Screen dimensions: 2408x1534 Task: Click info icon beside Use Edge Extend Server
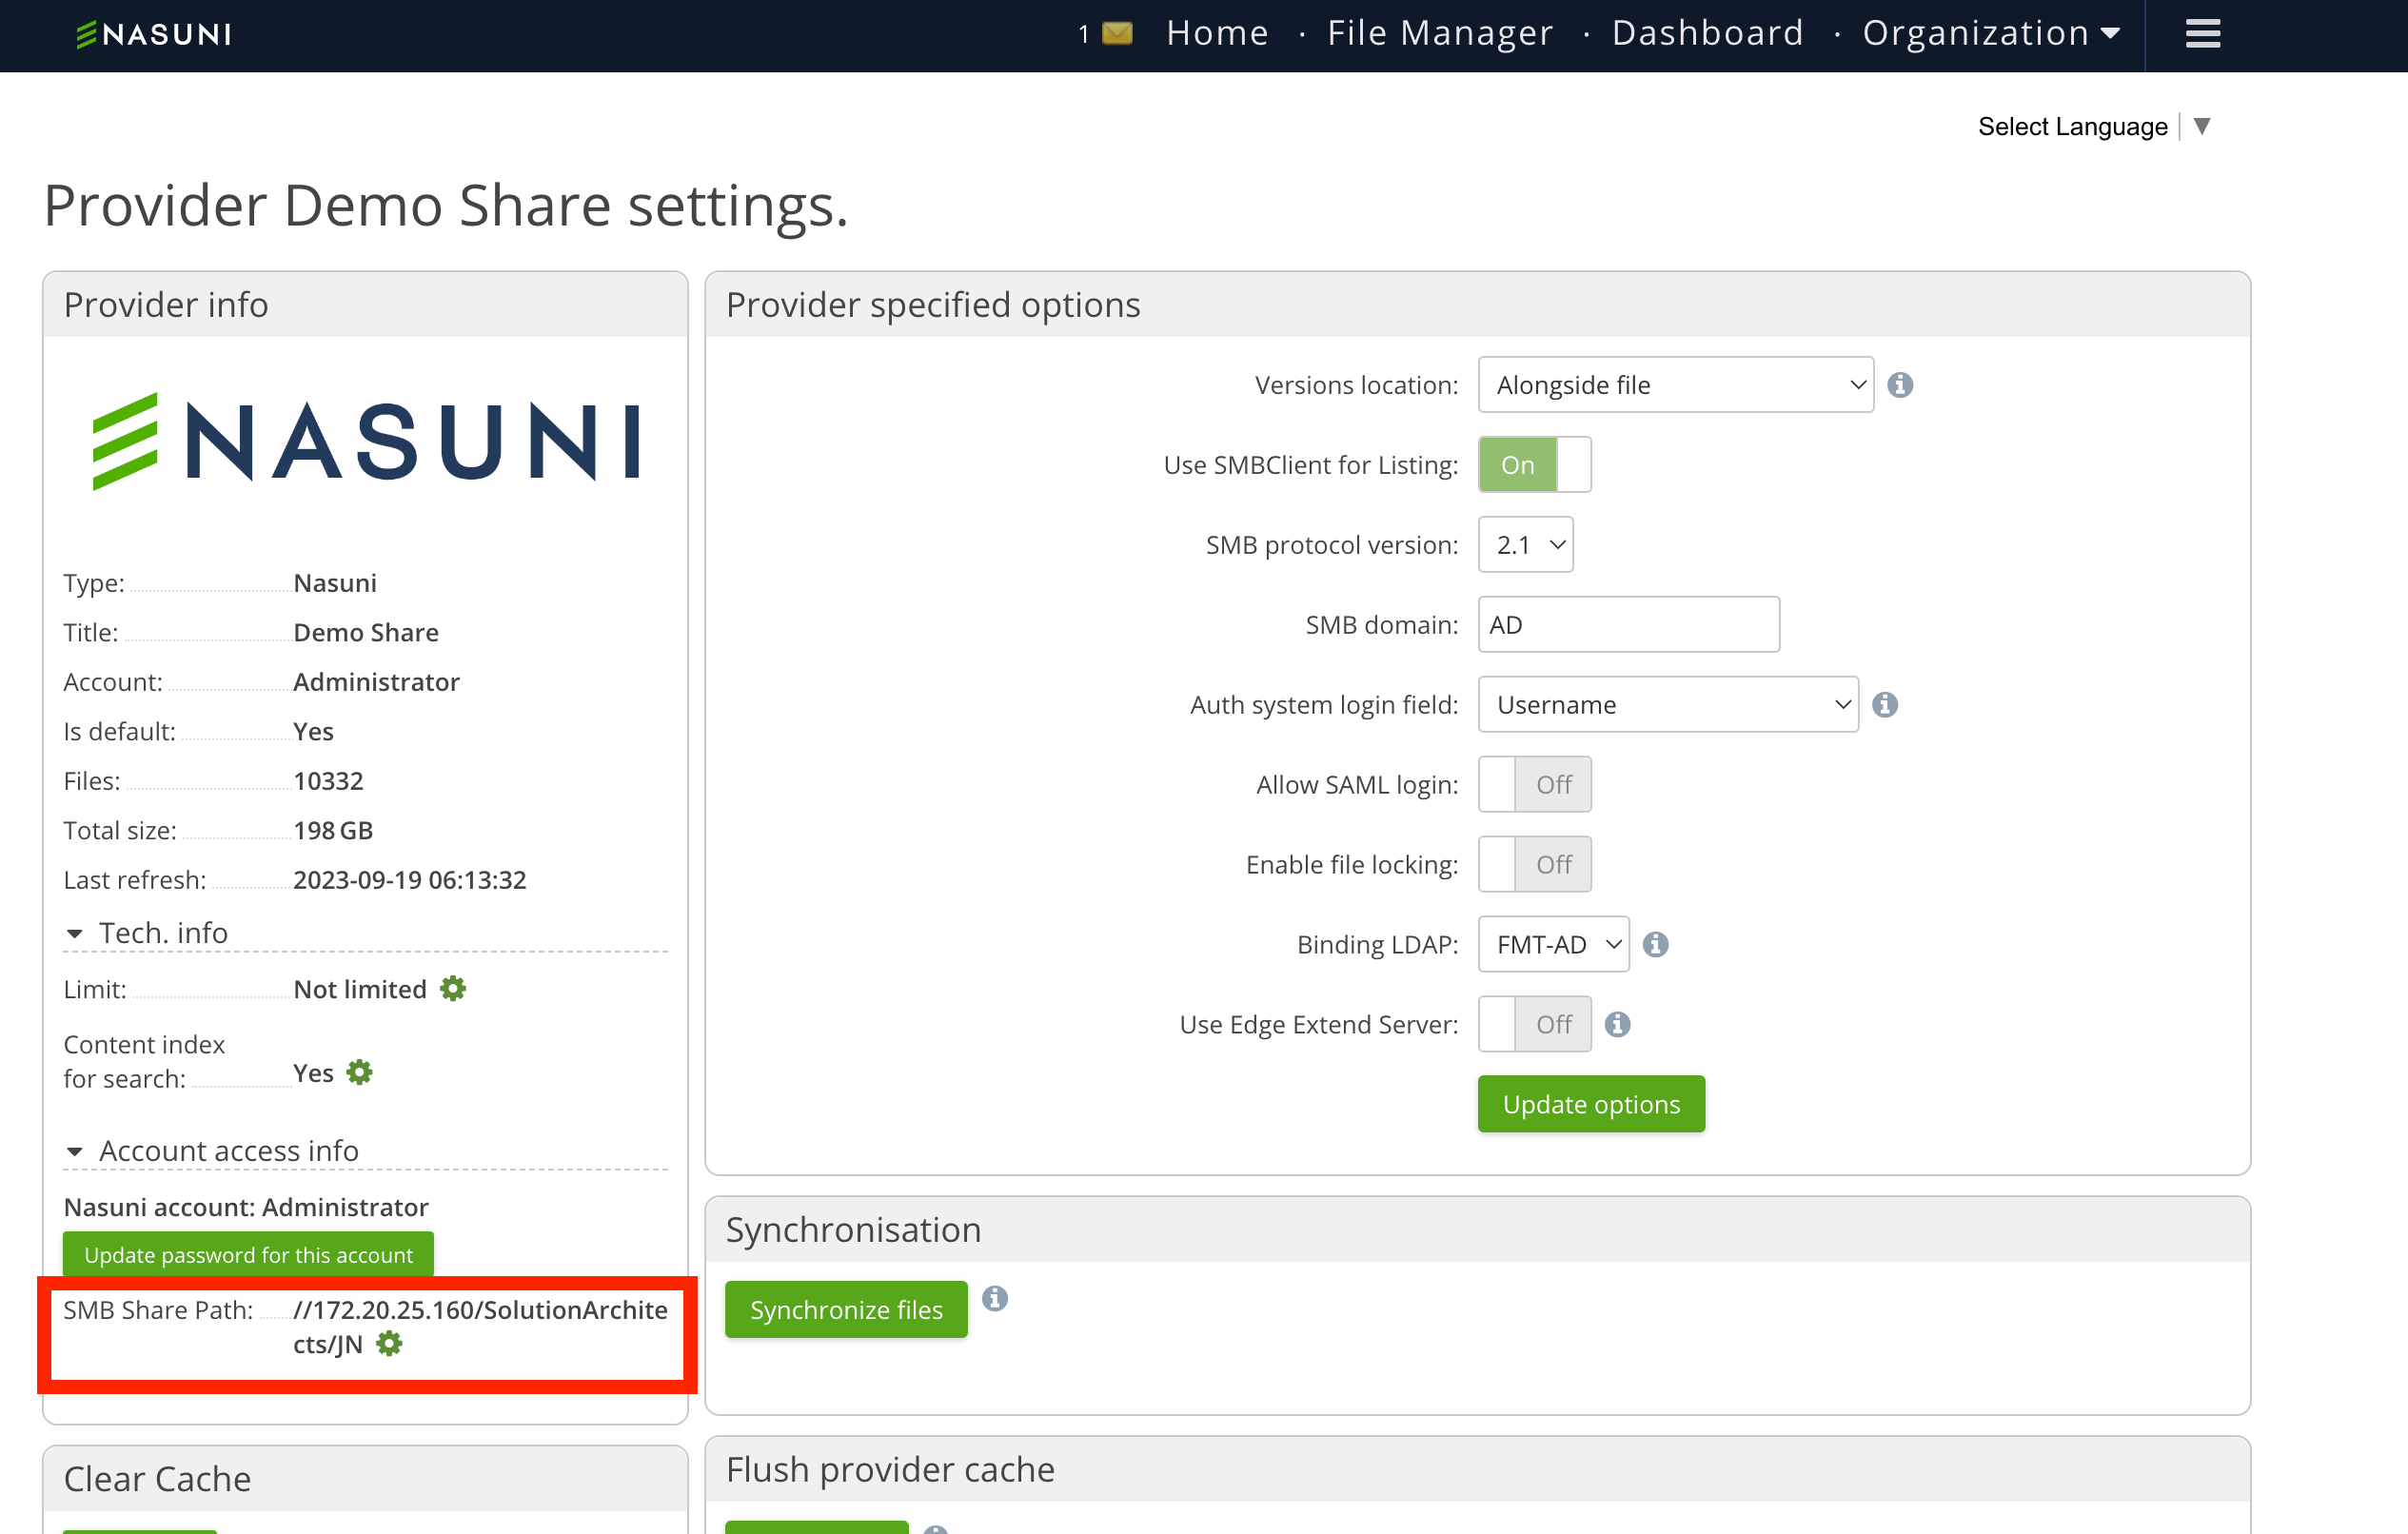pos(1618,1024)
